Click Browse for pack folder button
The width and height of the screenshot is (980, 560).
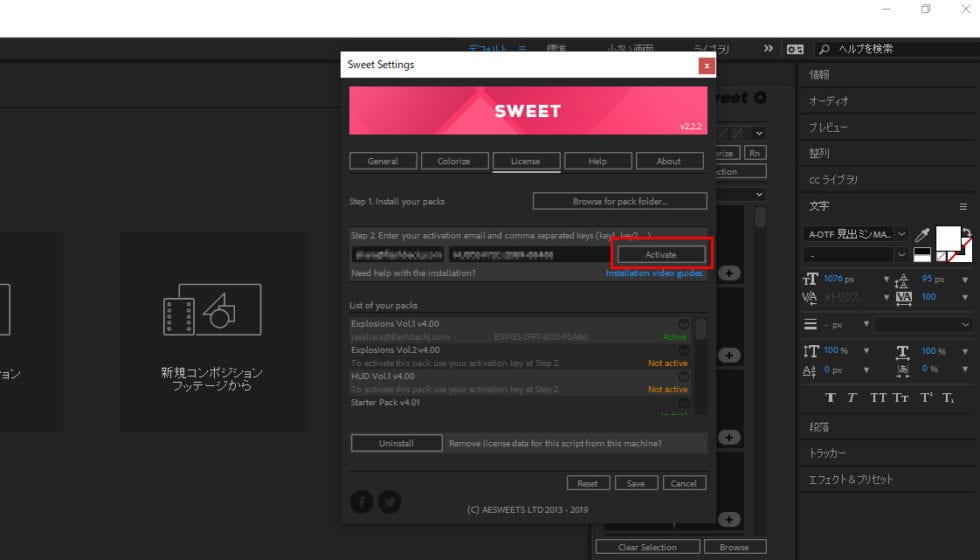(620, 201)
